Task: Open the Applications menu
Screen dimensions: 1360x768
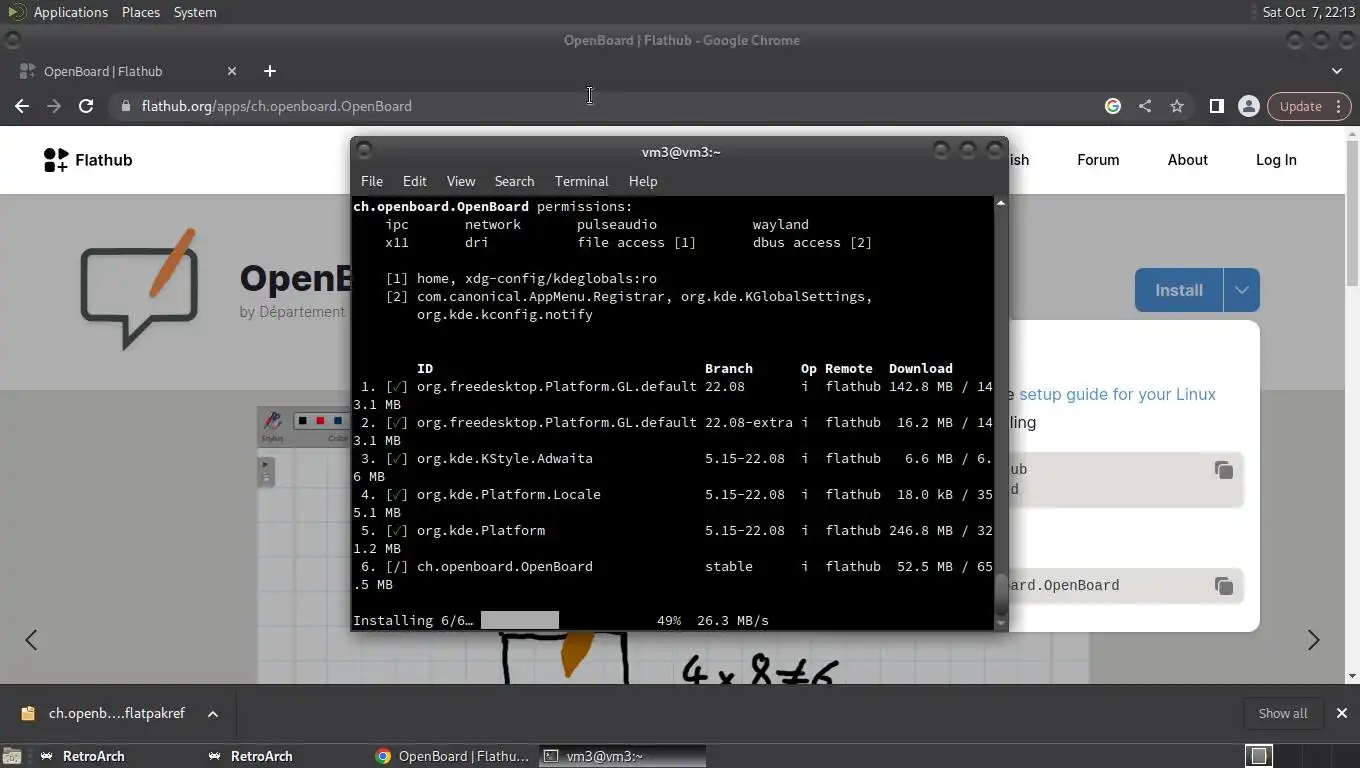Action: (70, 12)
